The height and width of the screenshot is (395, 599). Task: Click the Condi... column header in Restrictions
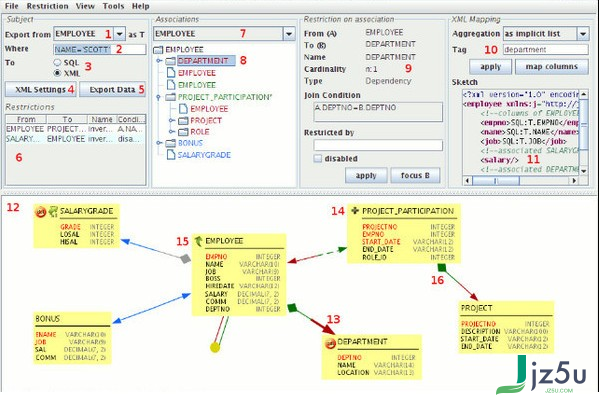coord(131,119)
